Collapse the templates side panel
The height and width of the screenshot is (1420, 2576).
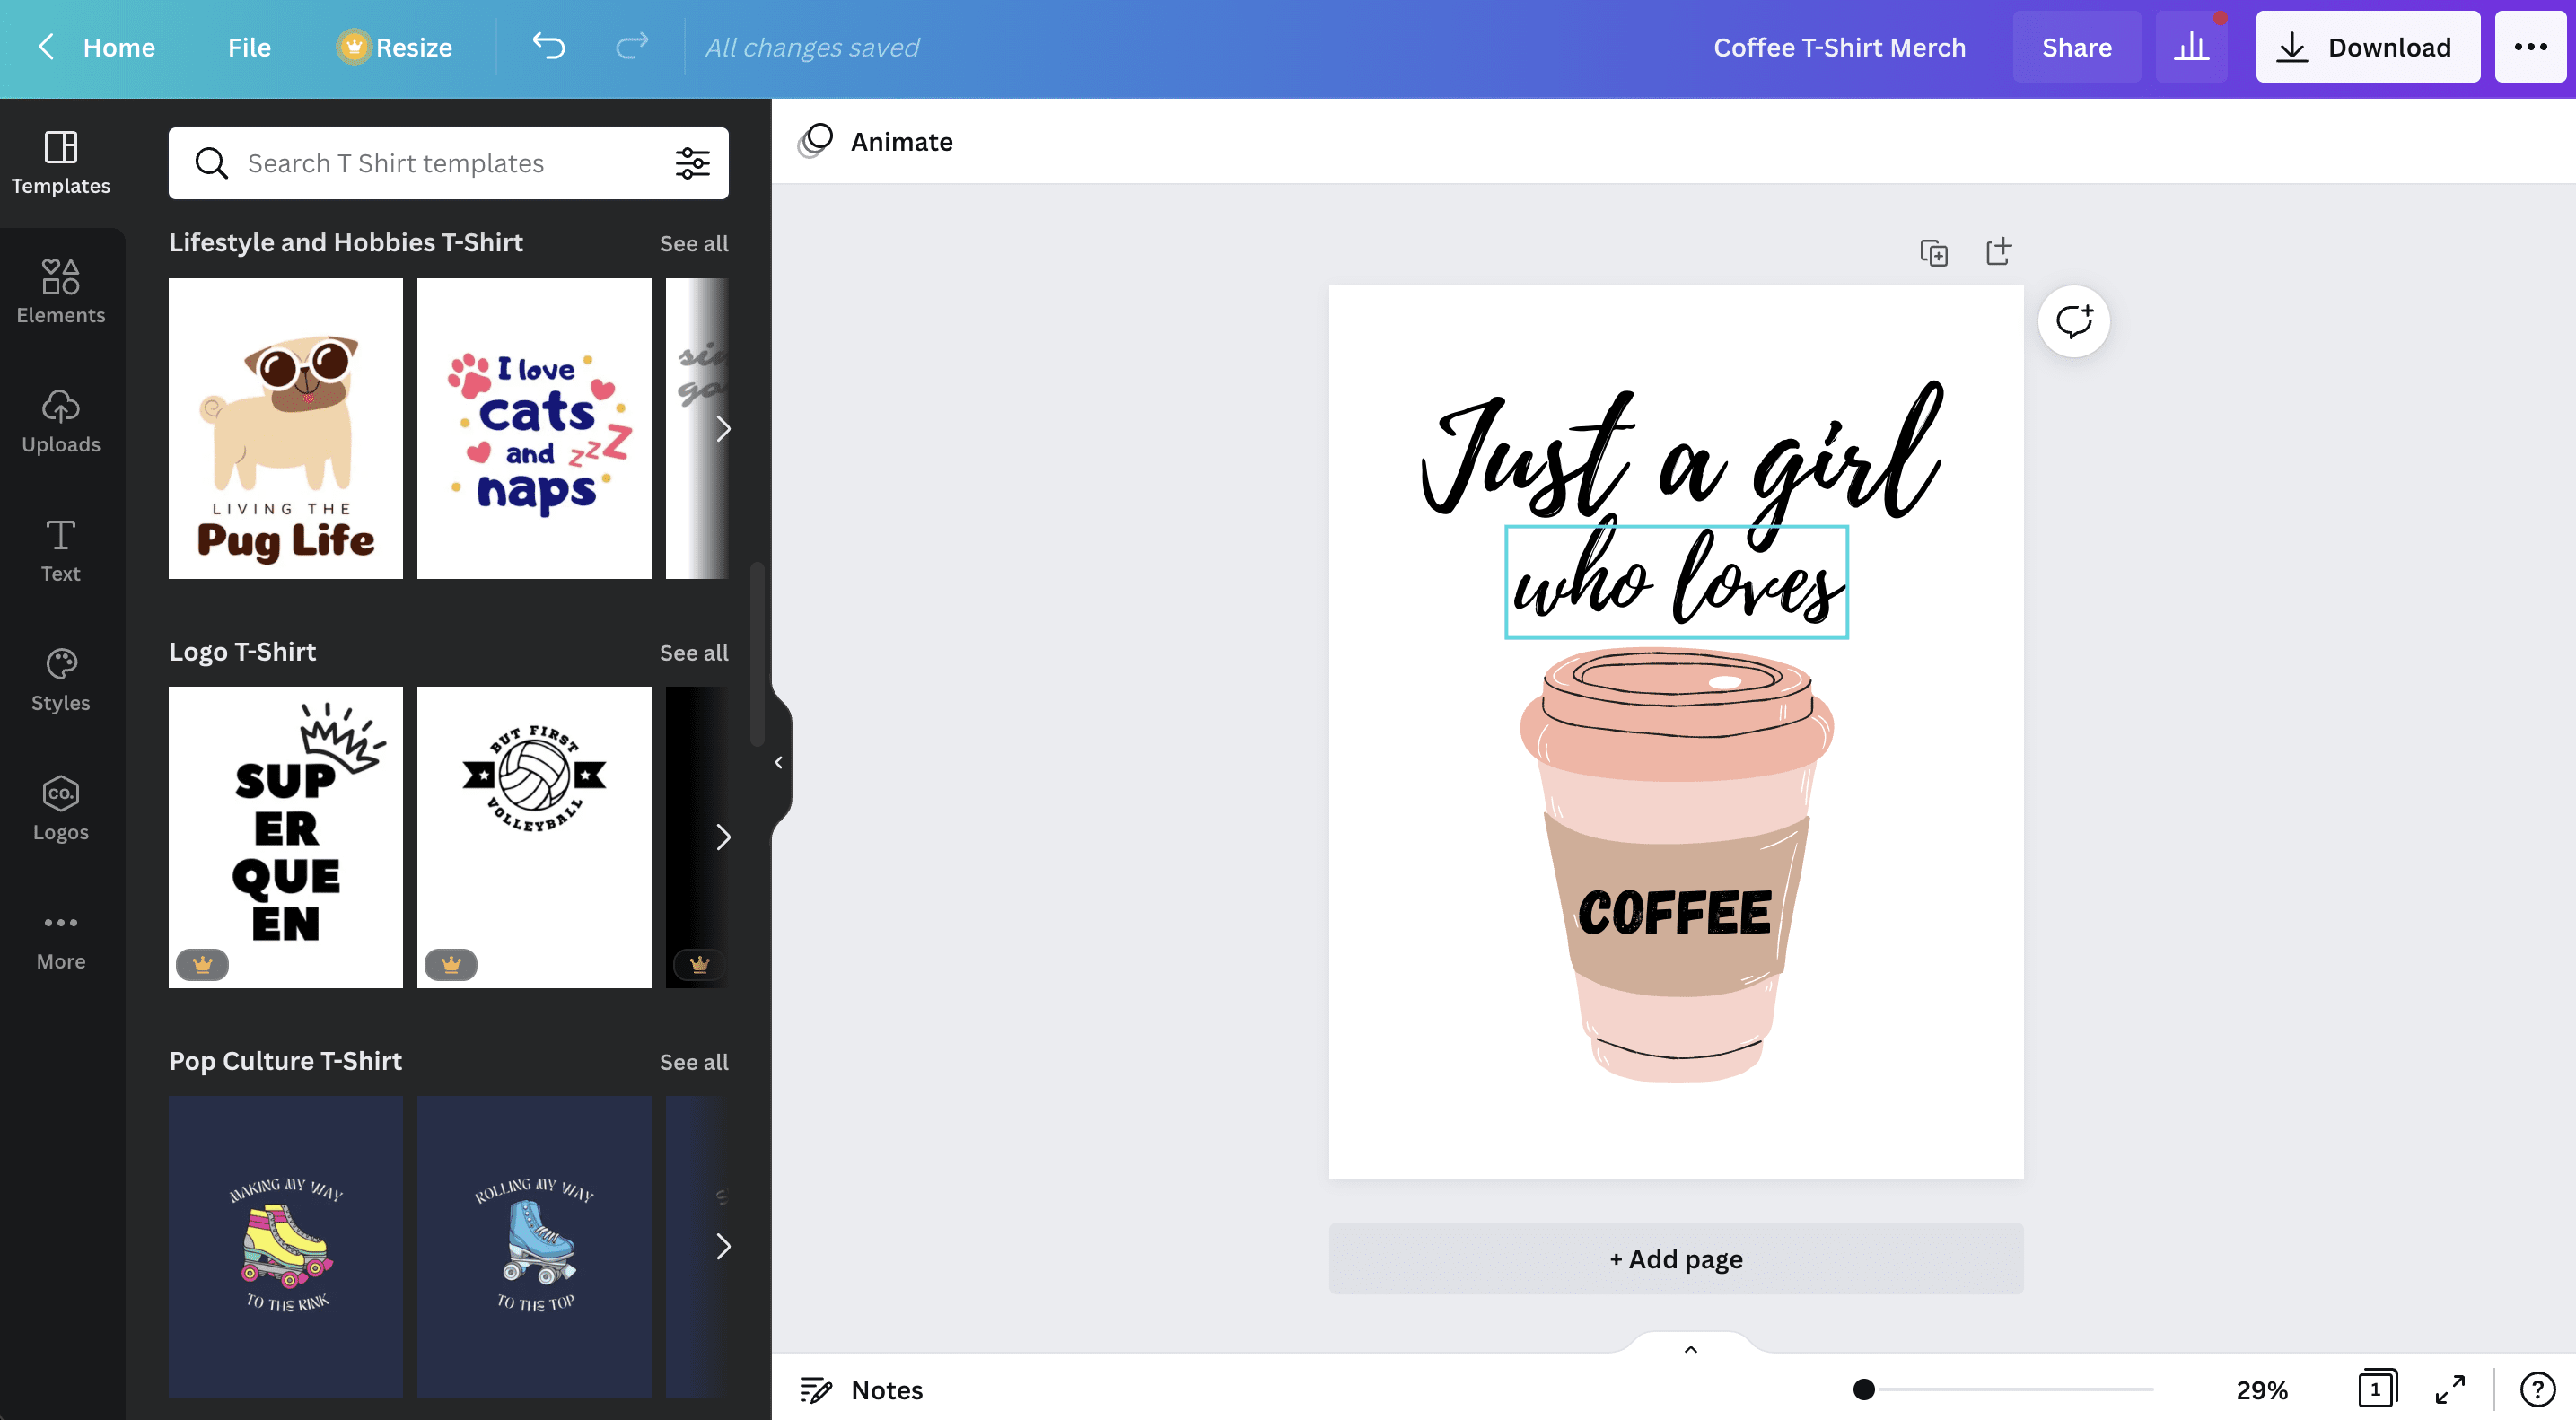click(x=779, y=763)
